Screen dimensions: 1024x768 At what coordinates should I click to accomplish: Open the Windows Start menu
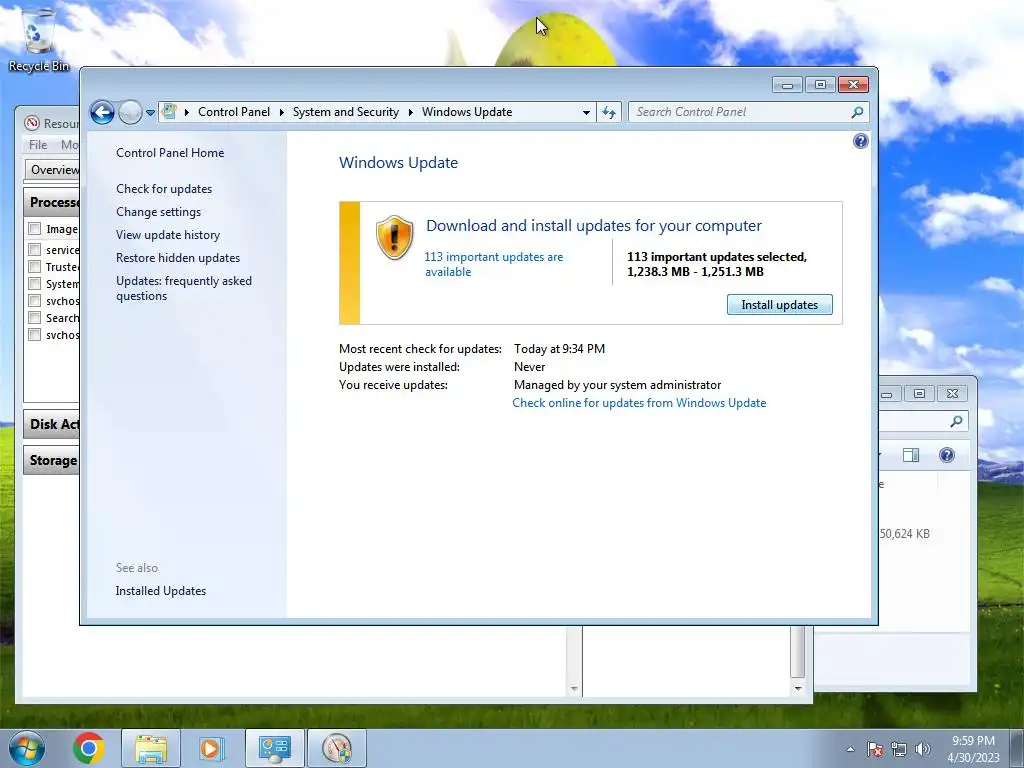point(27,748)
